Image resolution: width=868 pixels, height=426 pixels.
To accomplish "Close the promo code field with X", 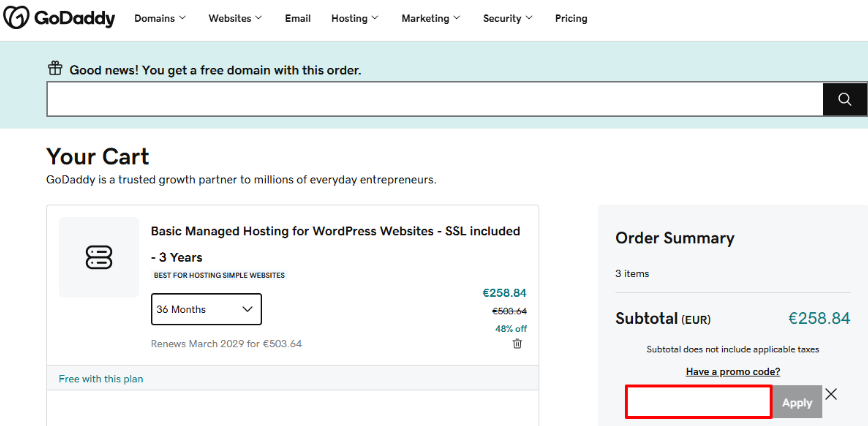I will pos(831,394).
